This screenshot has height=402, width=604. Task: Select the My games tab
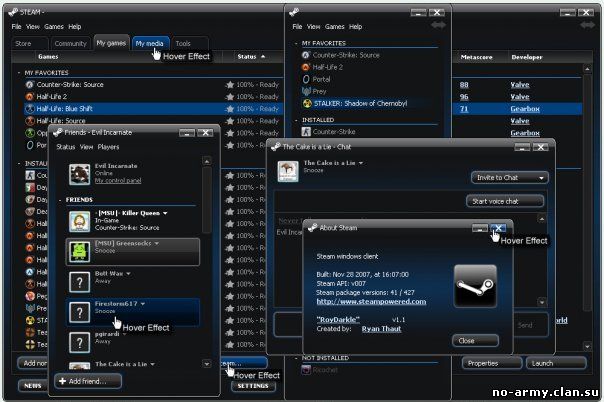[x=111, y=43]
